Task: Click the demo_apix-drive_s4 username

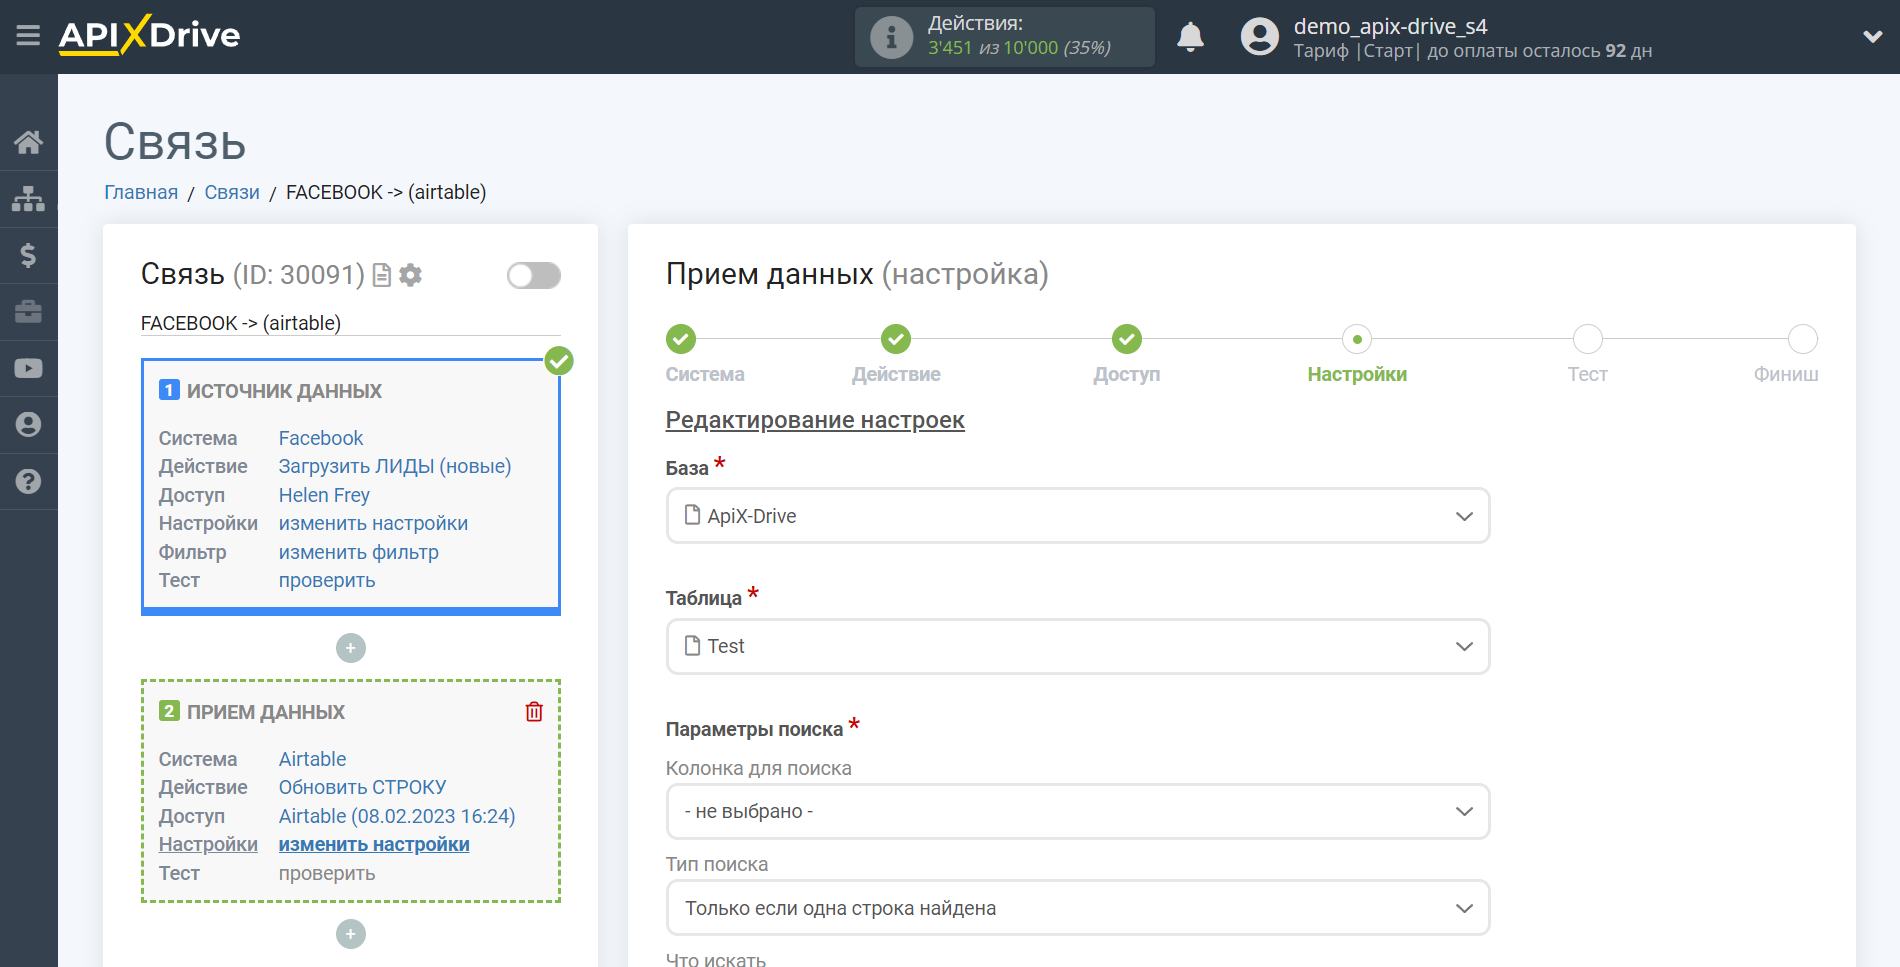Action: [x=1390, y=26]
